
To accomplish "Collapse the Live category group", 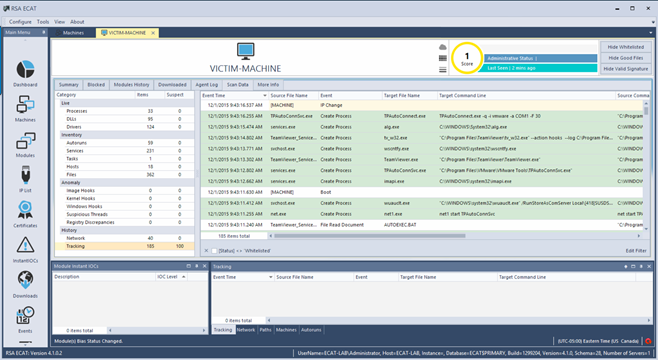I will click(x=65, y=103).
